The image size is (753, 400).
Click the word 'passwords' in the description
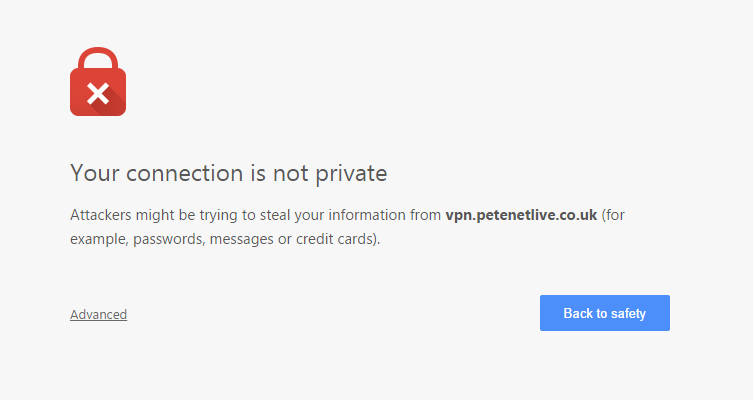(x=168, y=239)
